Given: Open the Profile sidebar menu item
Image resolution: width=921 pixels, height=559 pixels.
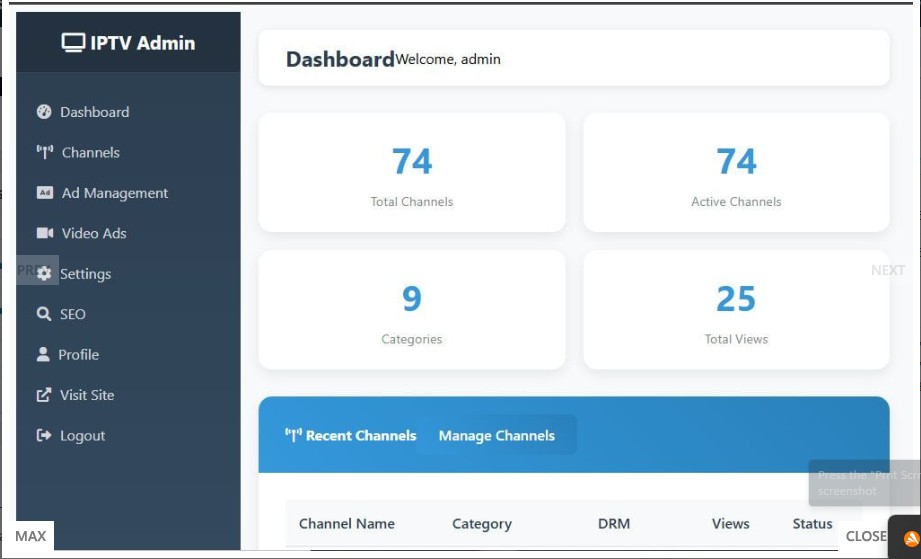Looking at the screenshot, I should 78,355.
